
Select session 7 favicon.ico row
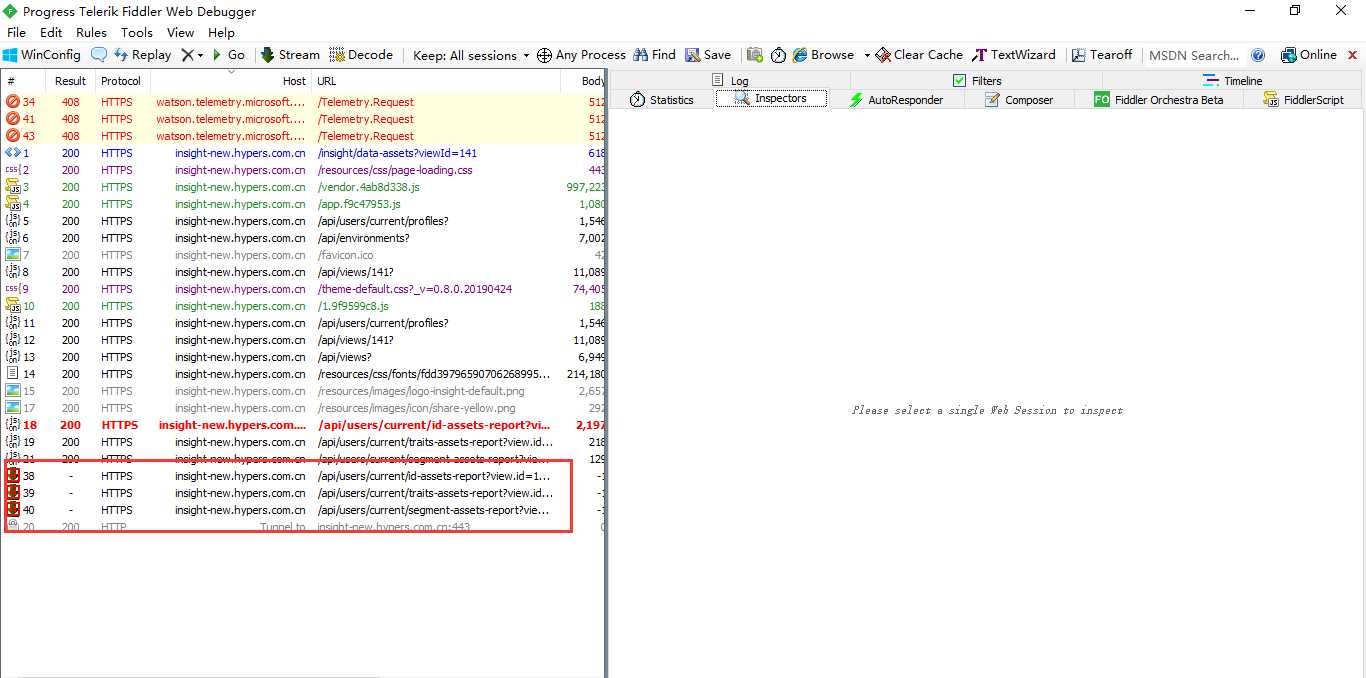click(304, 255)
